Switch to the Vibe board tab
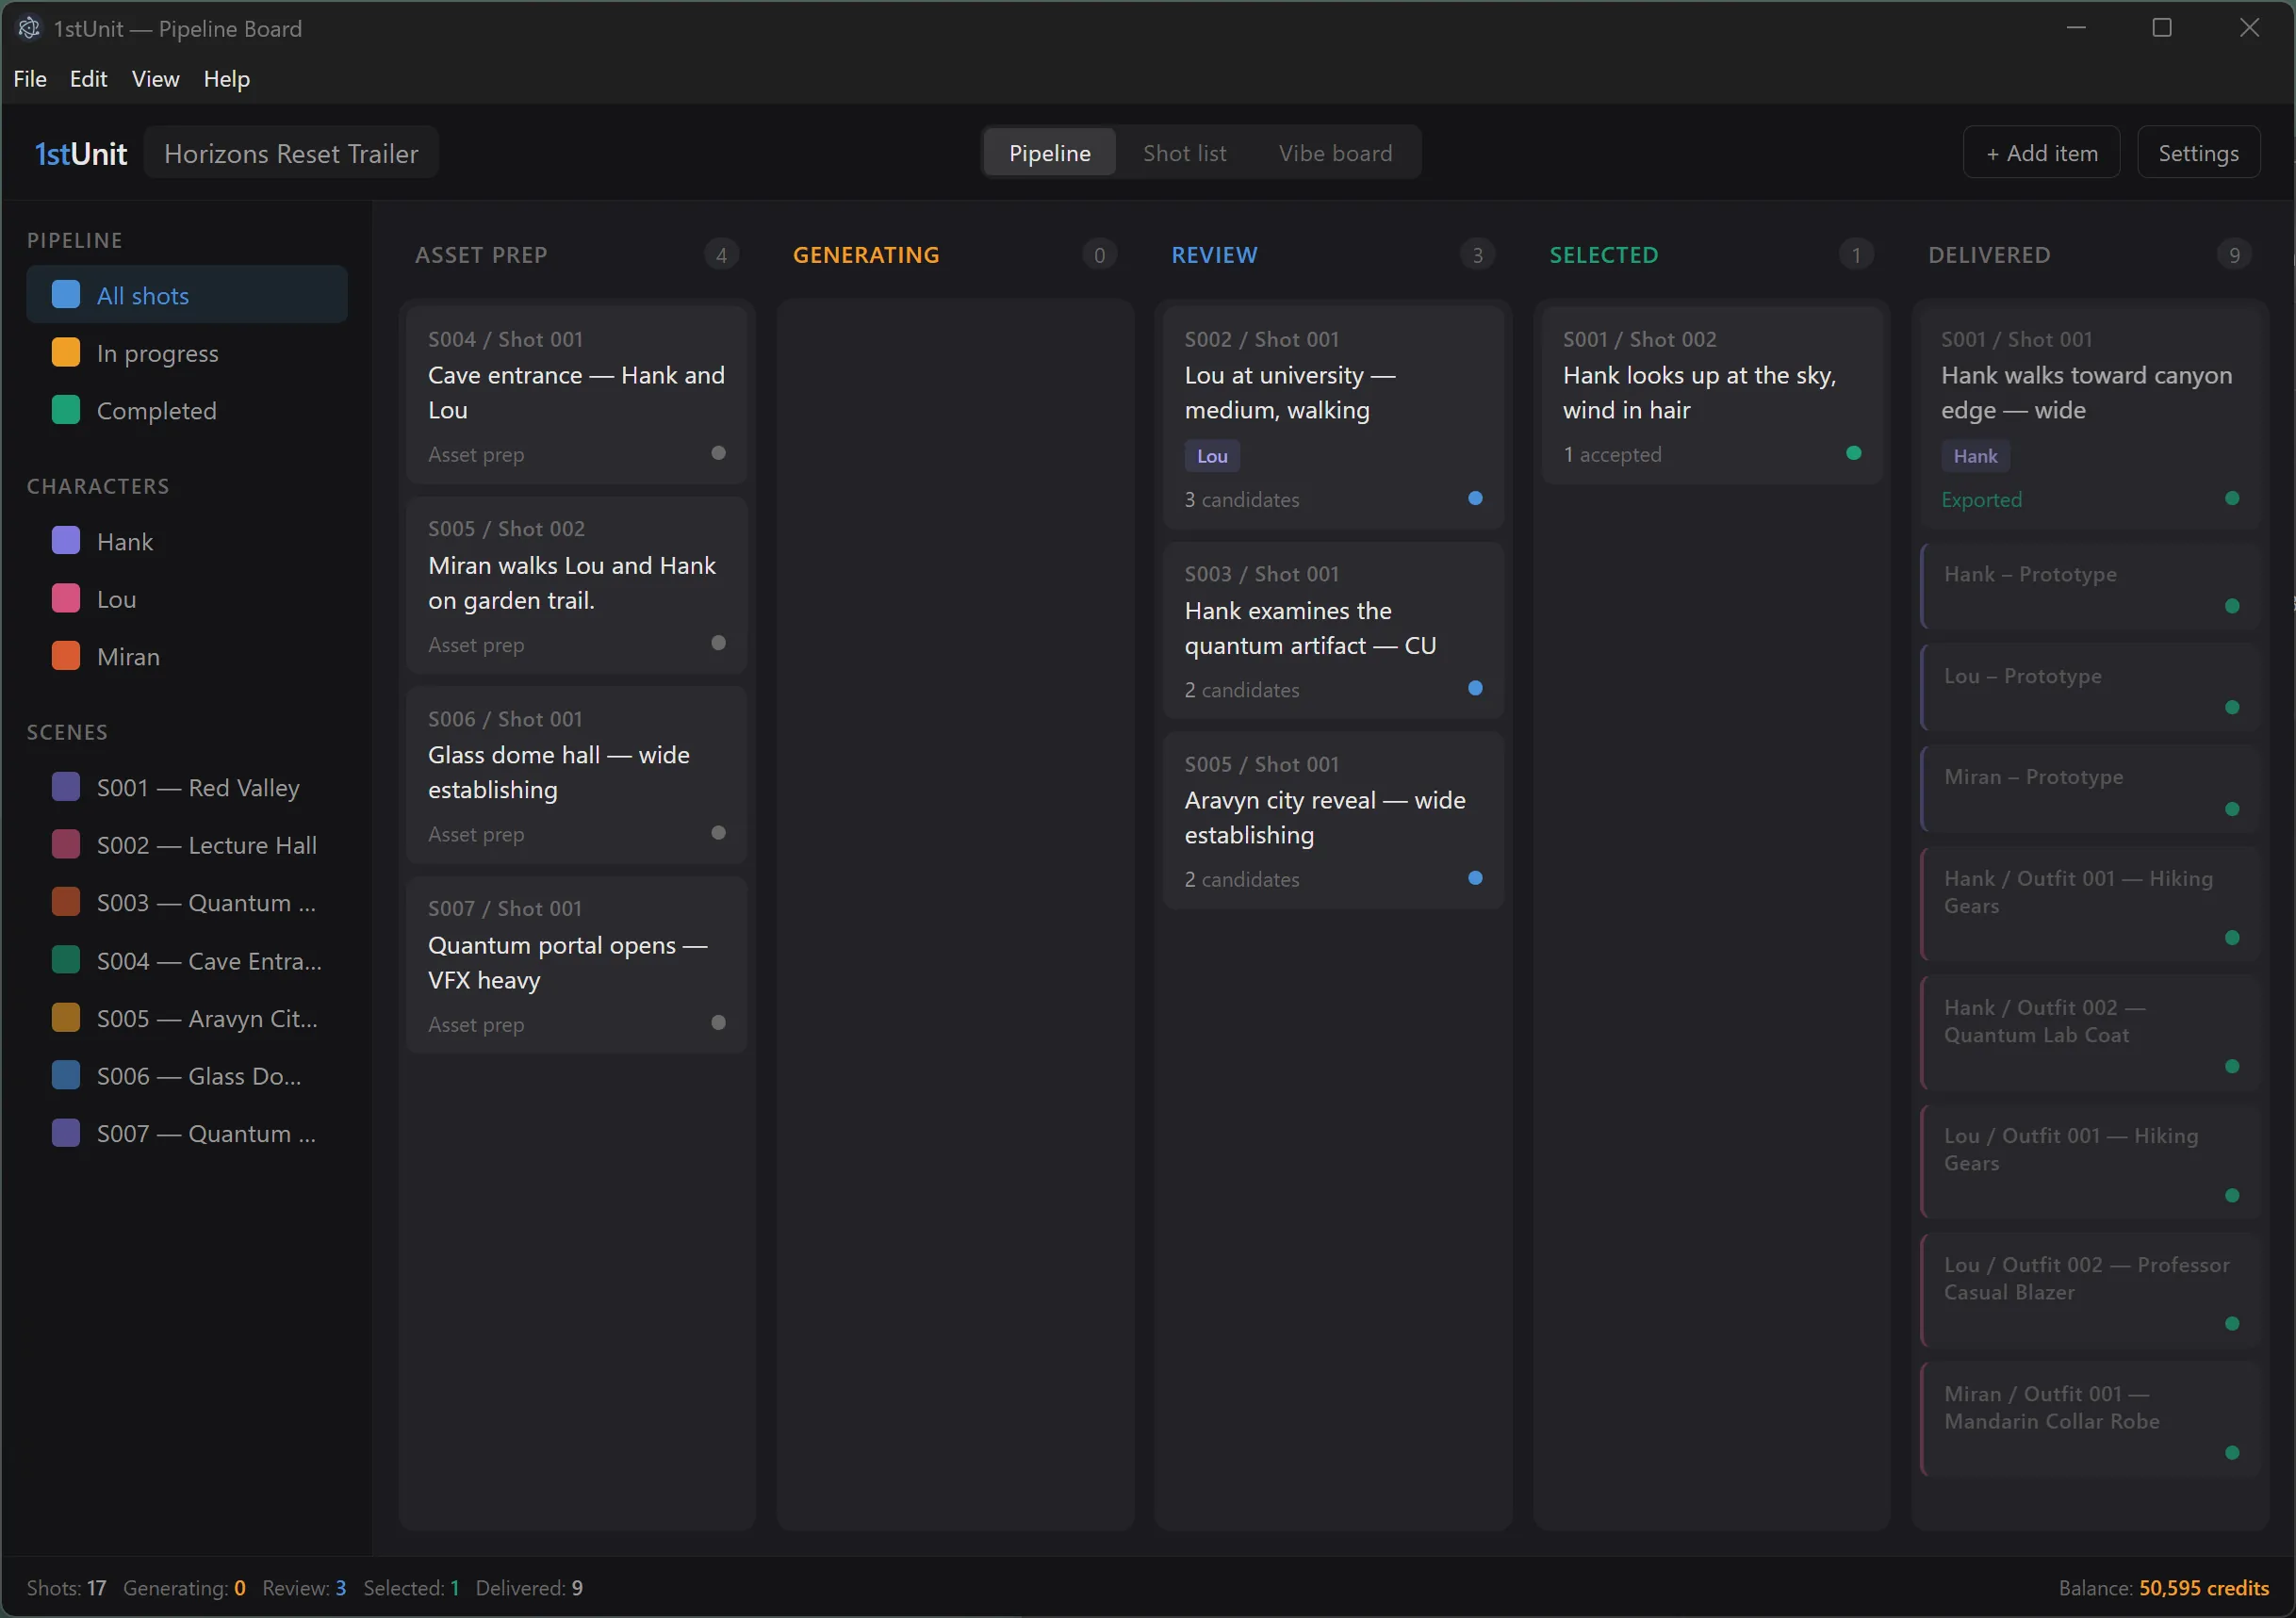The image size is (2296, 1618). (x=1335, y=153)
